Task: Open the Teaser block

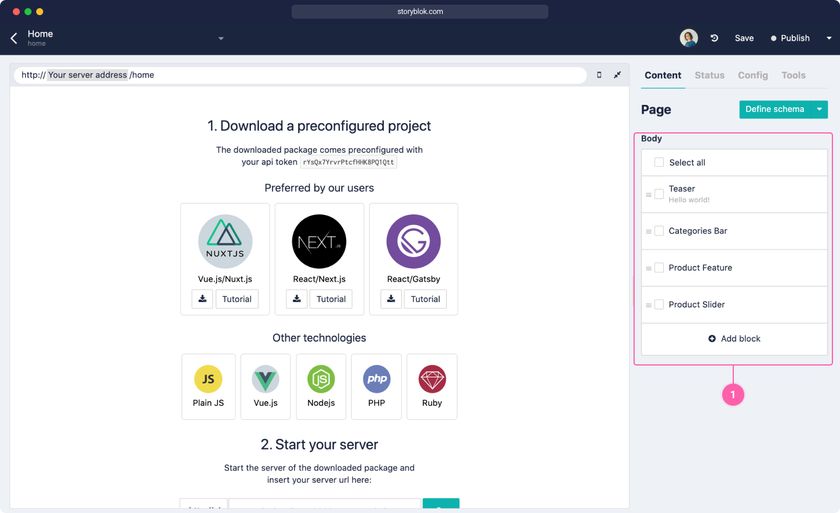Action: [x=734, y=194]
